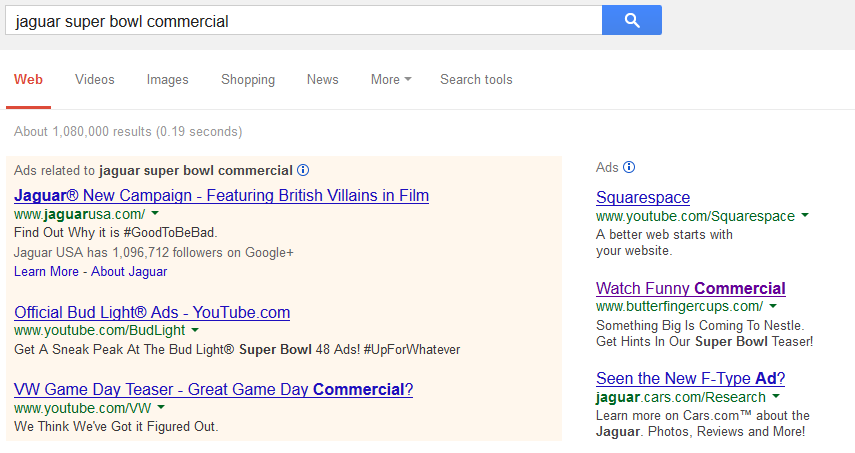
Task: Open the arrow next to jaguar.cars.com/Research
Action: coord(776,397)
